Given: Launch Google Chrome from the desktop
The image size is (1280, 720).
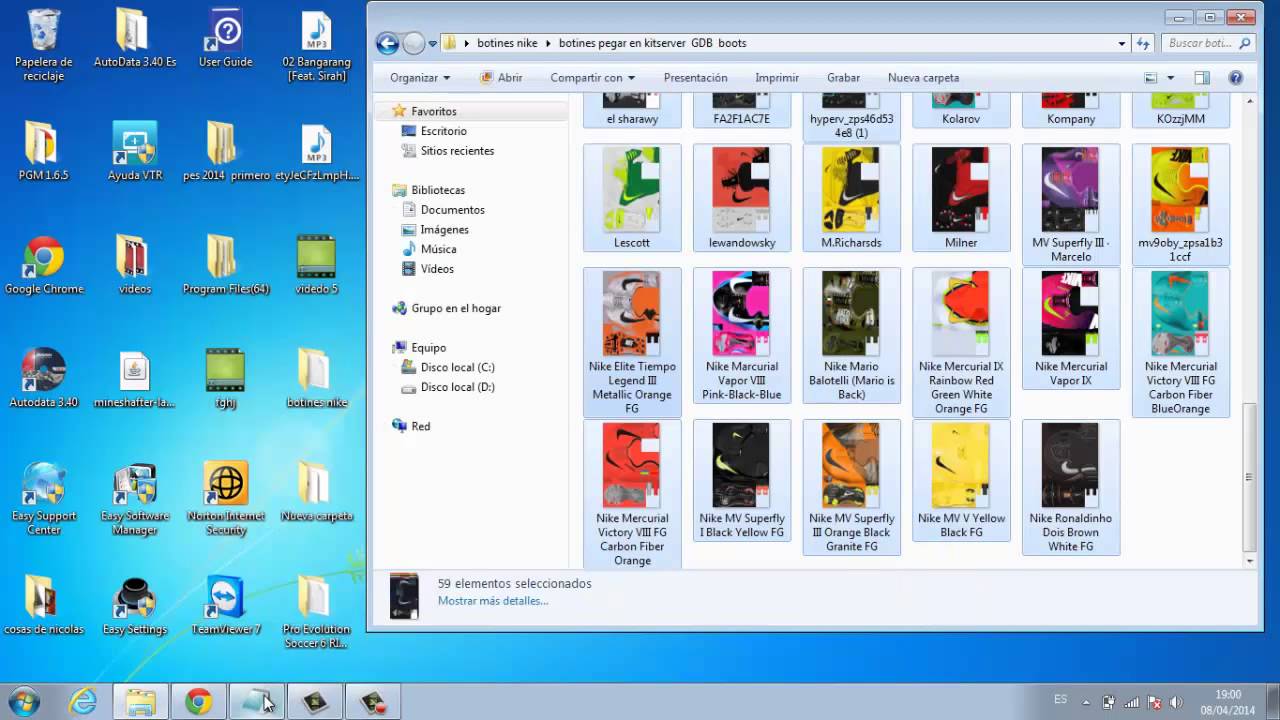Looking at the screenshot, I should coord(44,266).
